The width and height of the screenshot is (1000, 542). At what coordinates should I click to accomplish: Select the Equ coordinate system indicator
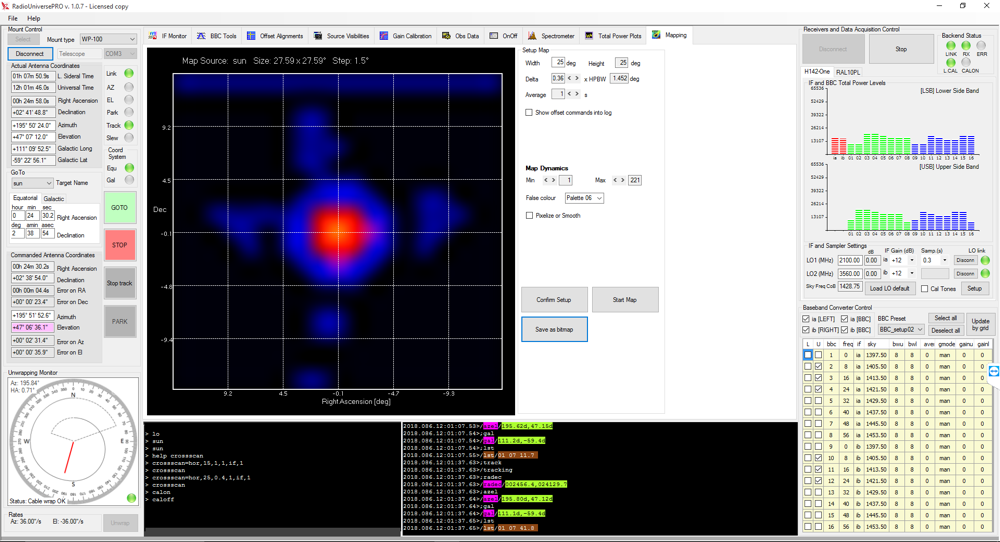pyautogui.click(x=129, y=168)
